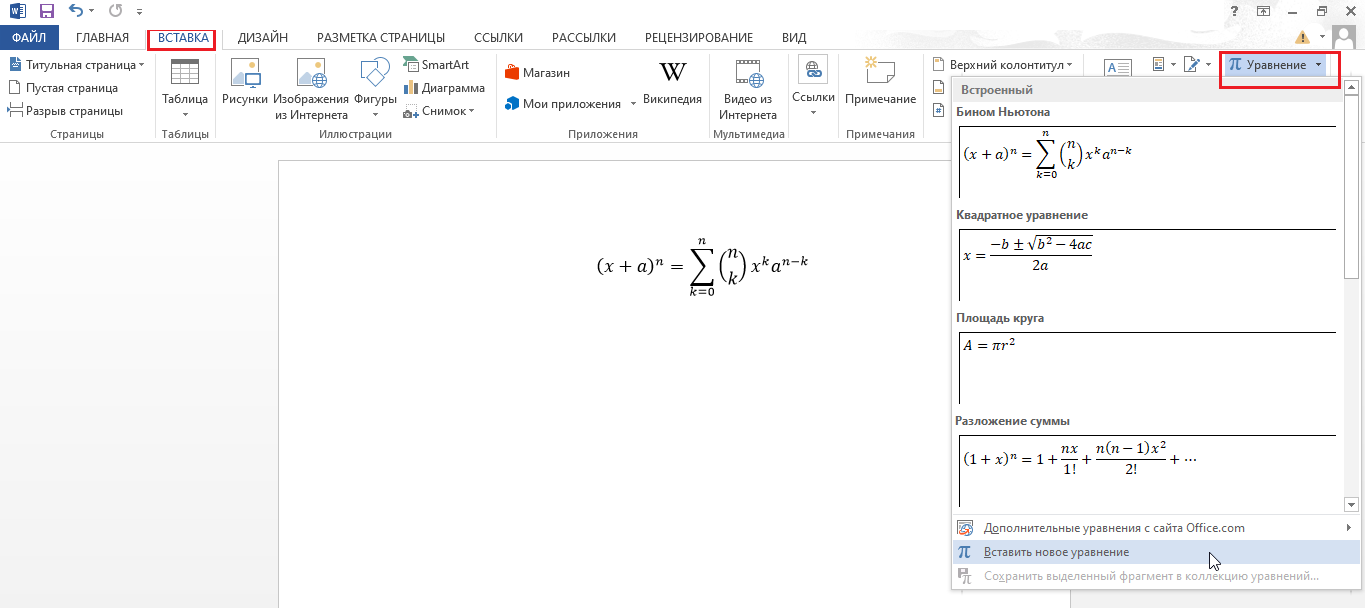
Task: Expand the Титульная страница dropdown
Action: coord(141,65)
